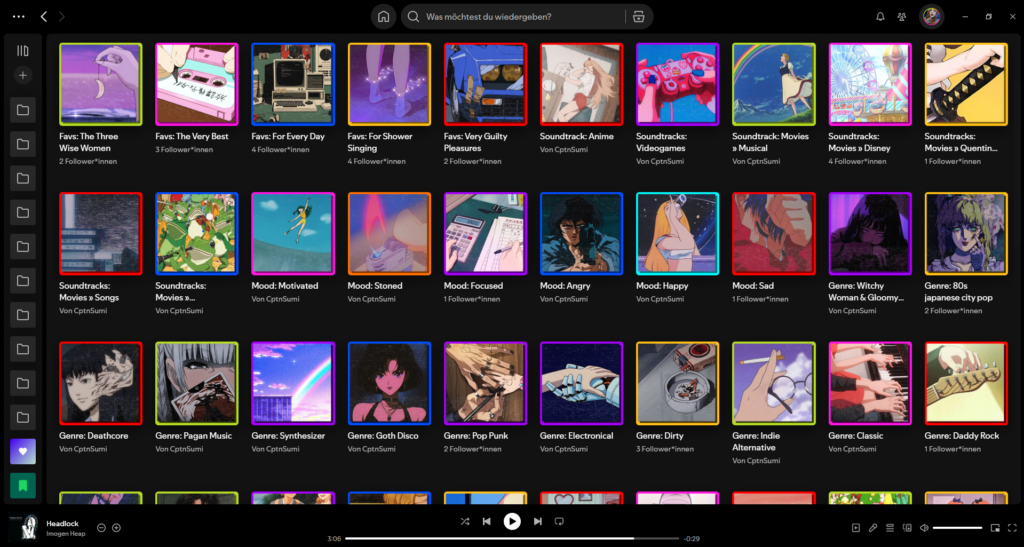This screenshot has width=1024, height=547.
Task: Open 'Genre: Dirty' ashtray cover
Action: click(677, 383)
